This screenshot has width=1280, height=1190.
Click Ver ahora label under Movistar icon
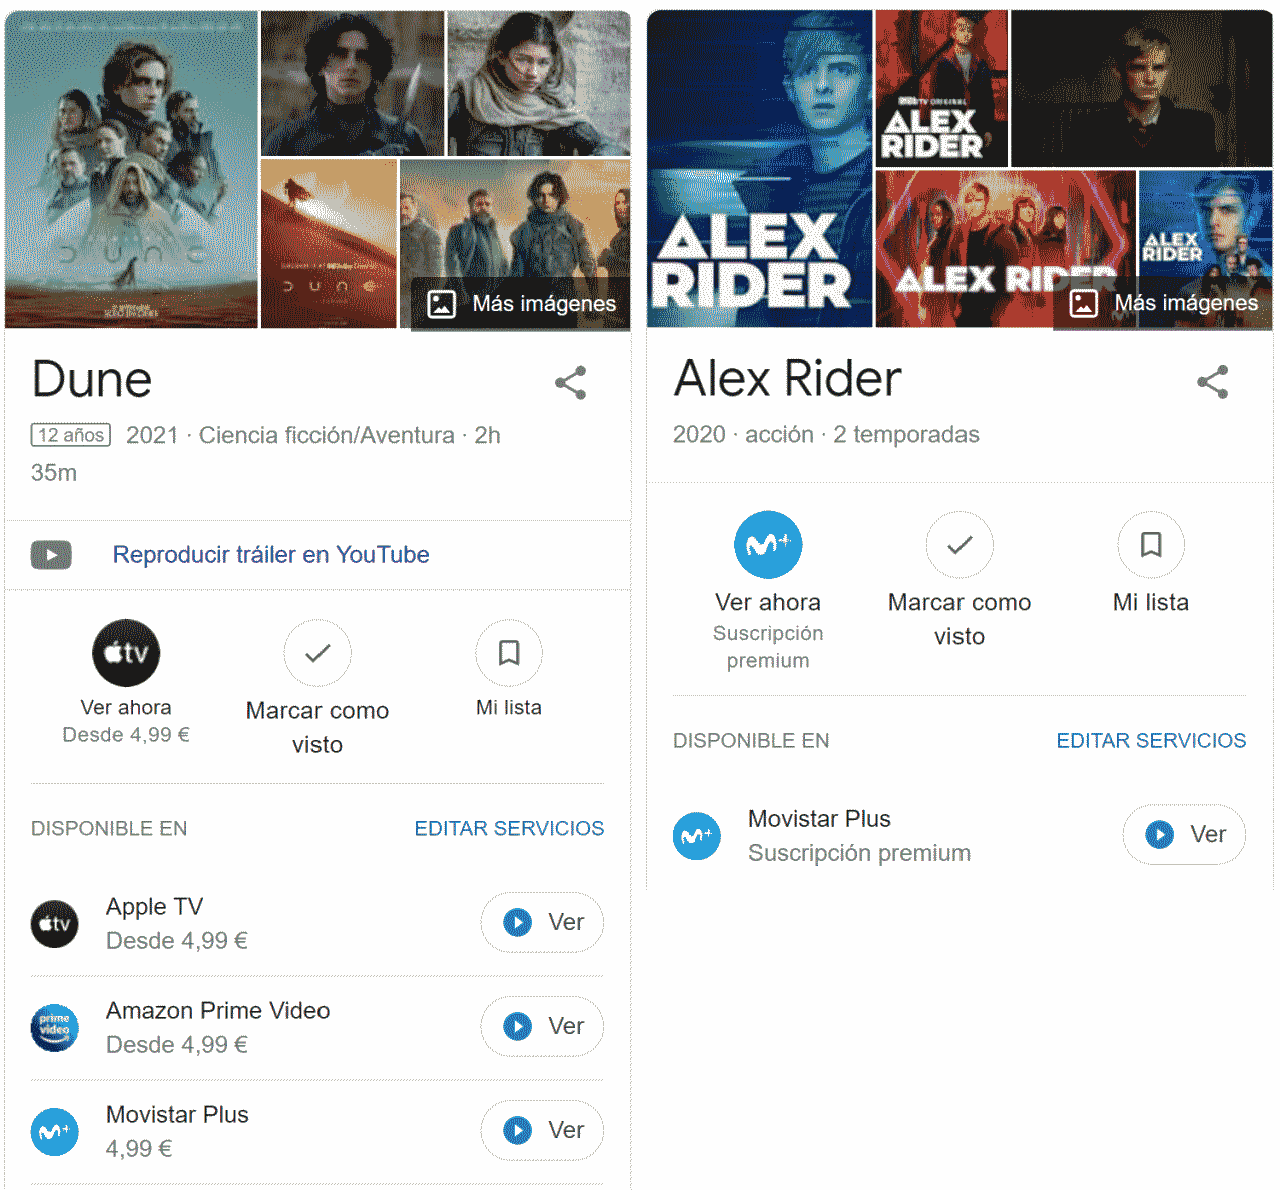tap(768, 602)
